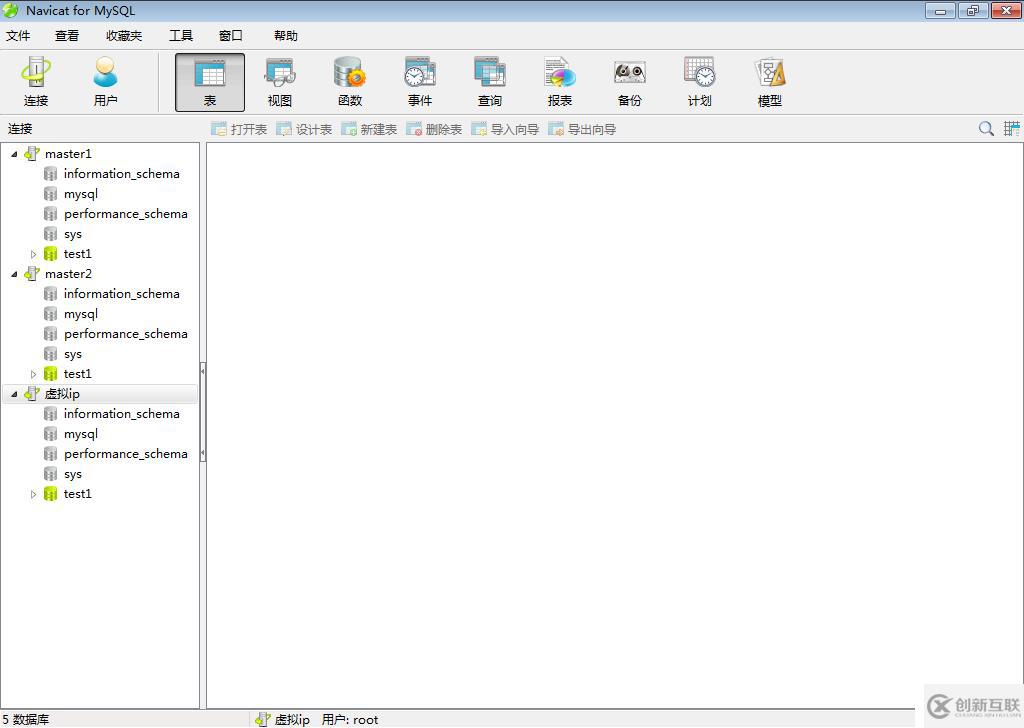Switch to the 视图 (View) objects
The height and width of the screenshot is (728, 1024).
pyautogui.click(x=280, y=82)
